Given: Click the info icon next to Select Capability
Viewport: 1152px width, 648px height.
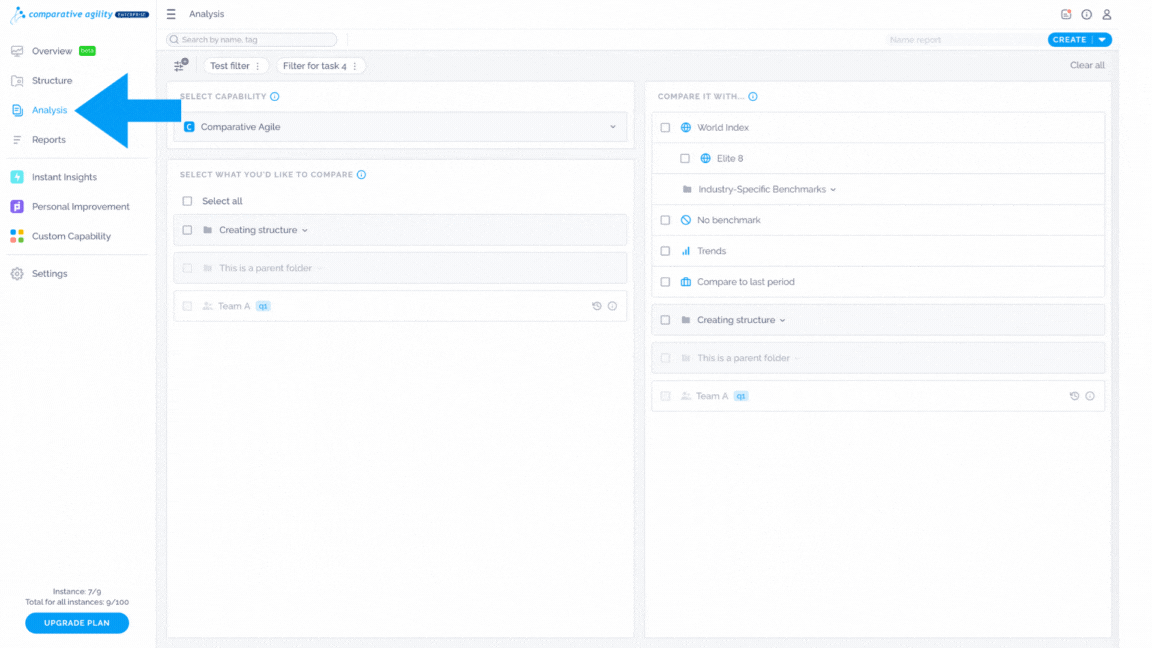Looking at the screenshot, I should coord(275,96).
